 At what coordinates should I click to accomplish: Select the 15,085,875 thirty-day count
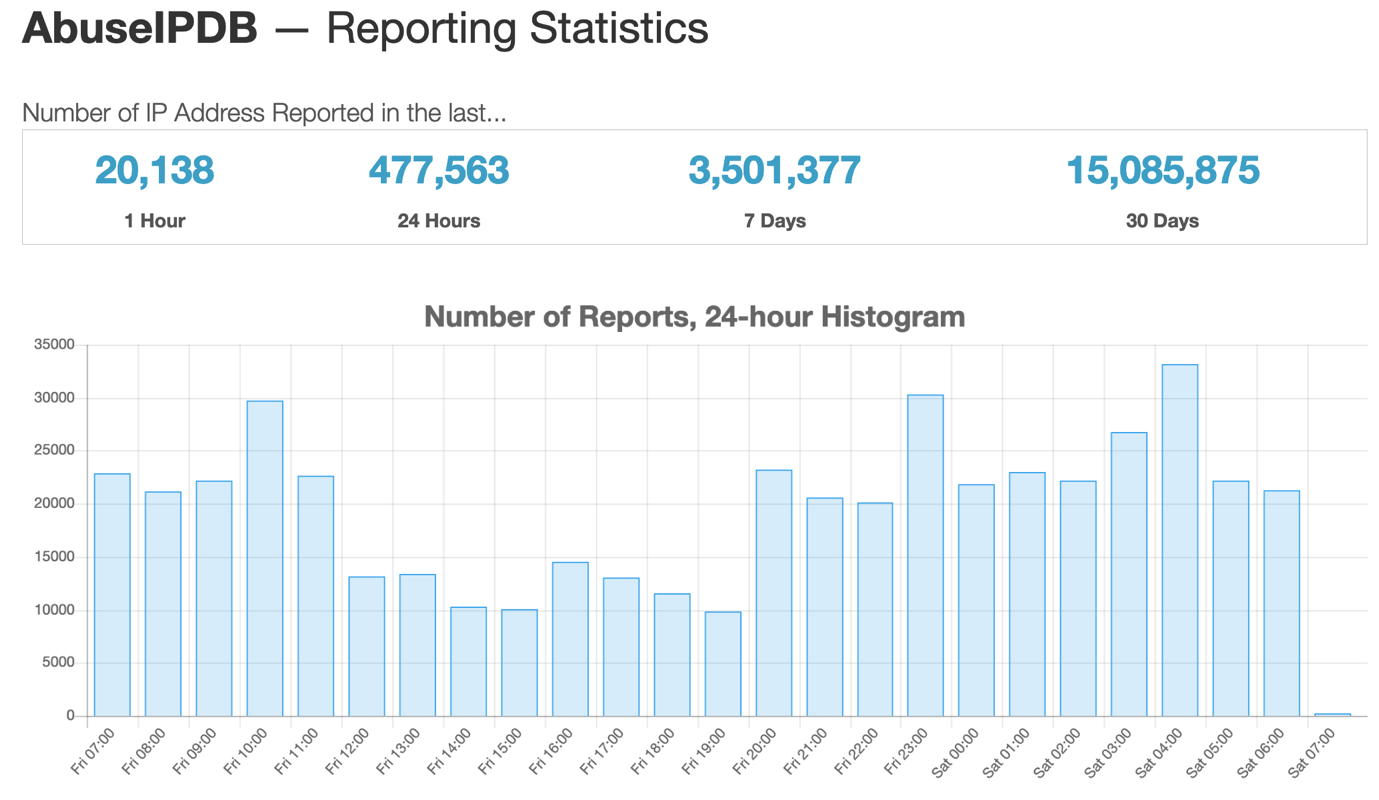pyautogui.click(x=1162, y=170)
